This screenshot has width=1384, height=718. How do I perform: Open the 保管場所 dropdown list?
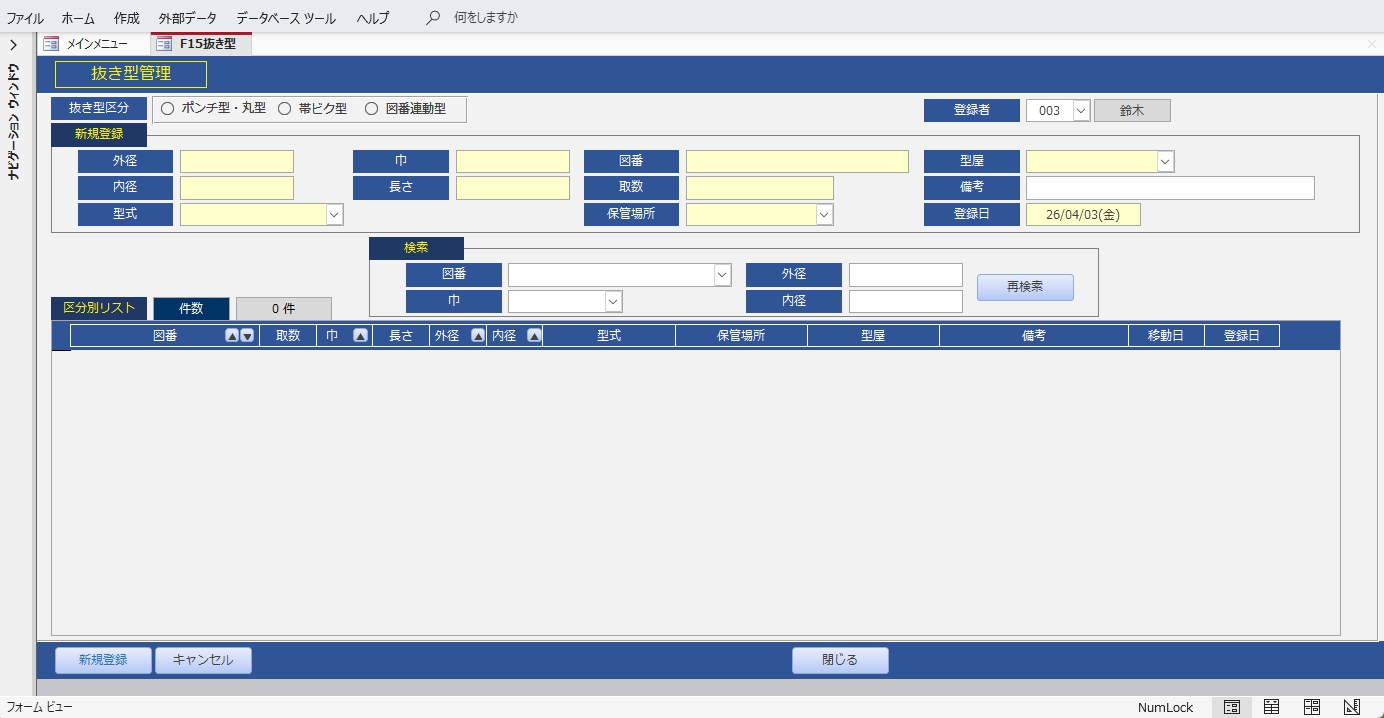click(x=824, y=215)
